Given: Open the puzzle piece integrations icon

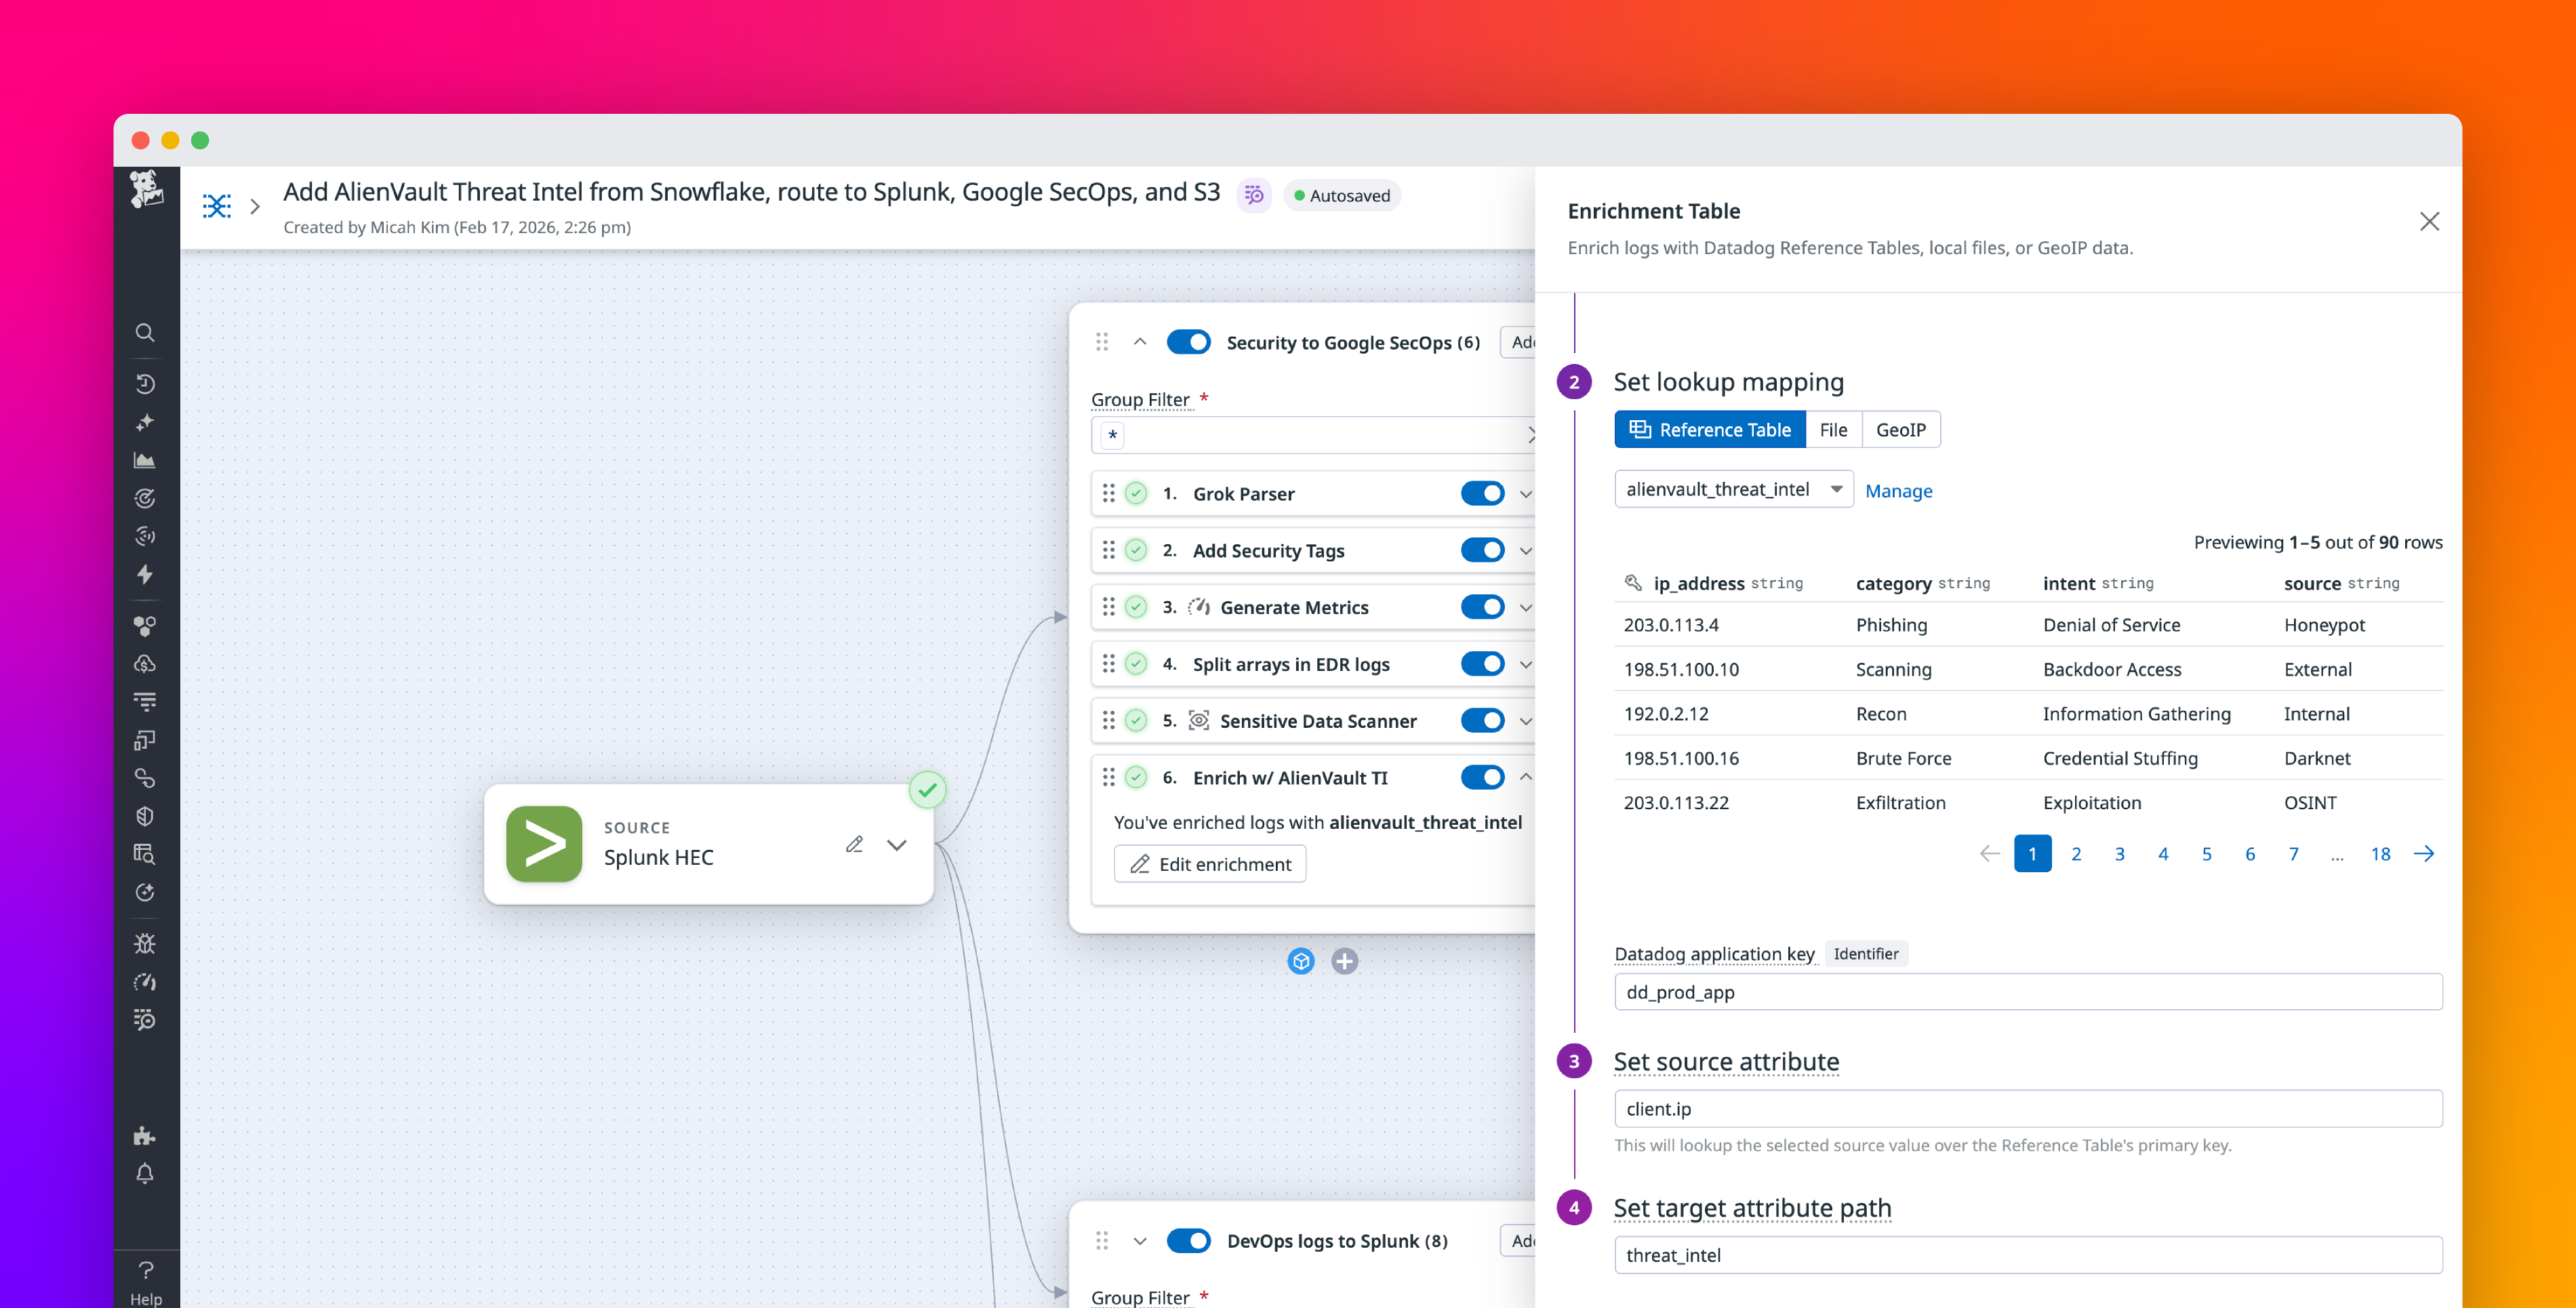Looking at the screenshot, I should [145, 1135].
